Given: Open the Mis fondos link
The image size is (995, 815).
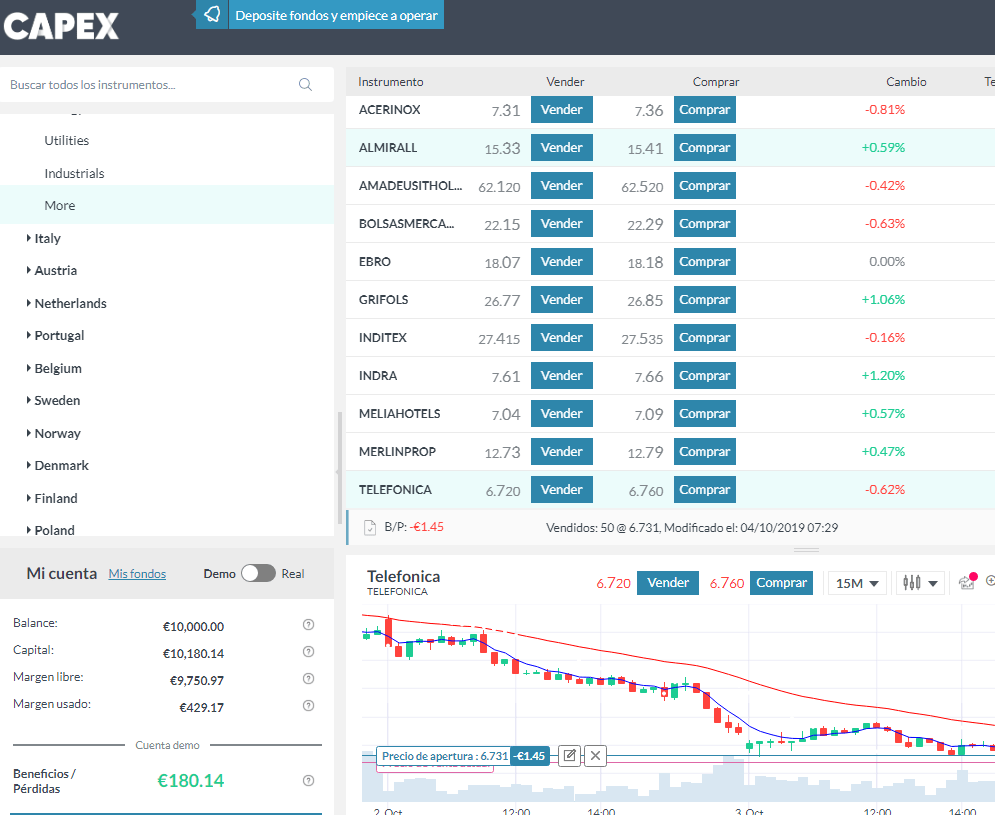Looking at the screenshot, I should (137, 574).
